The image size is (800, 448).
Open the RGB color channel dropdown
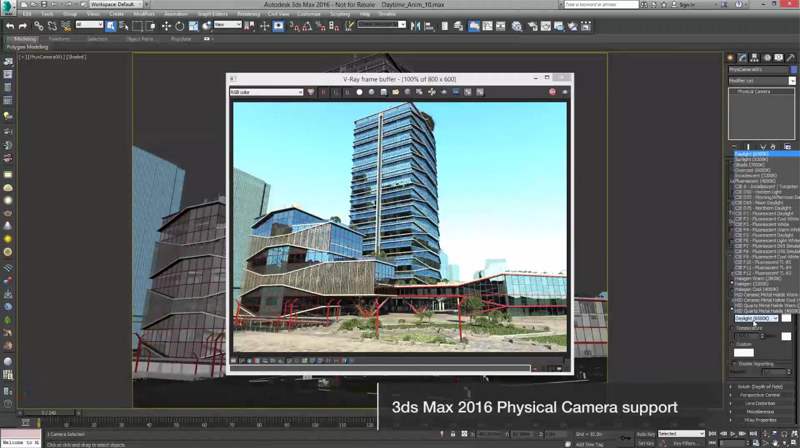(x=266, y=92)
